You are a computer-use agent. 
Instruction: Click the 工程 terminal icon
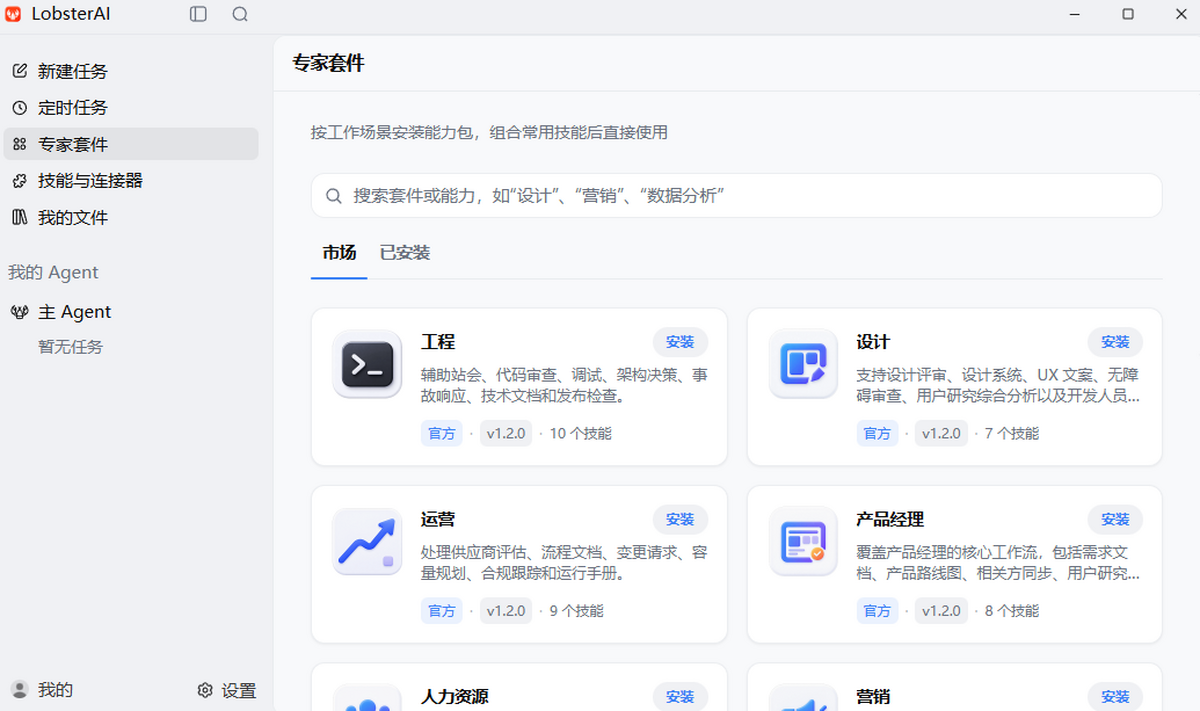[x=367, y=364]
